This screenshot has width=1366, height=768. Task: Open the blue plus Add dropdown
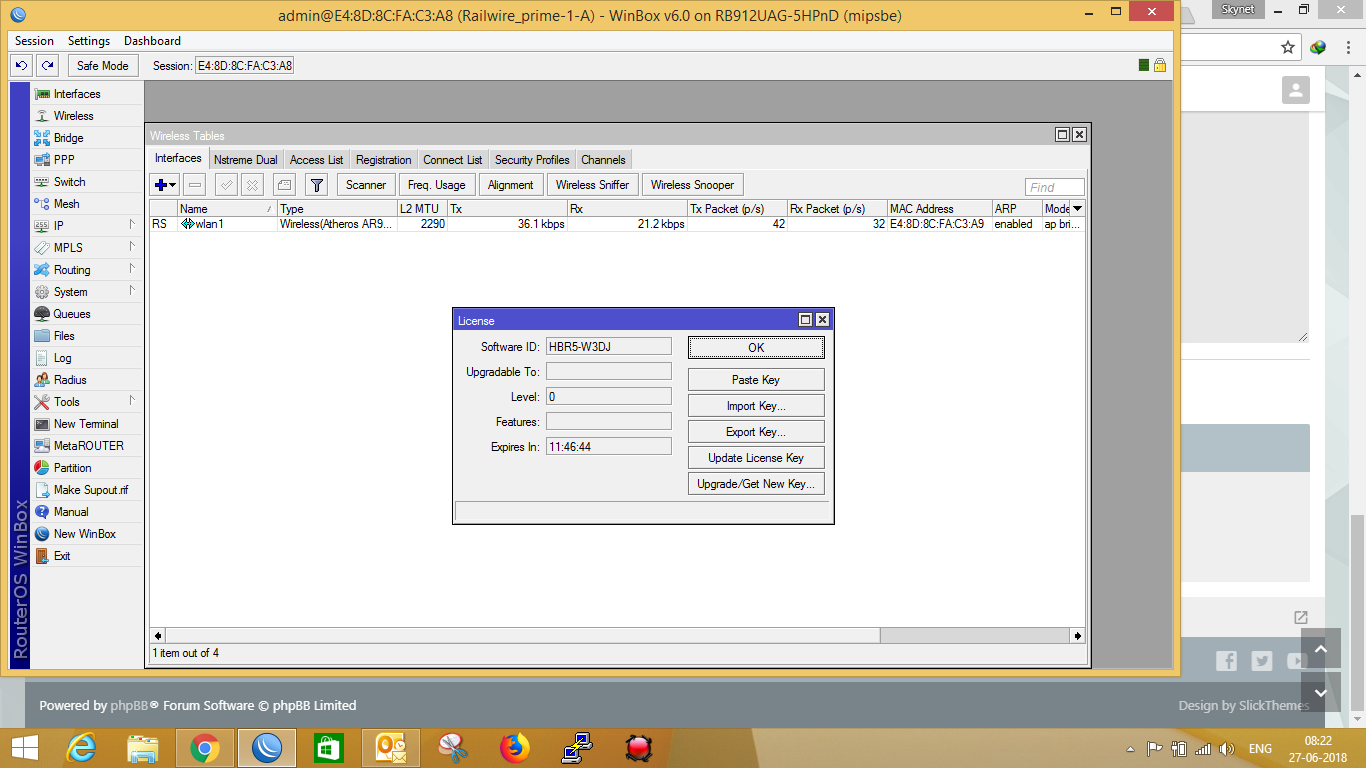point(165,185)
